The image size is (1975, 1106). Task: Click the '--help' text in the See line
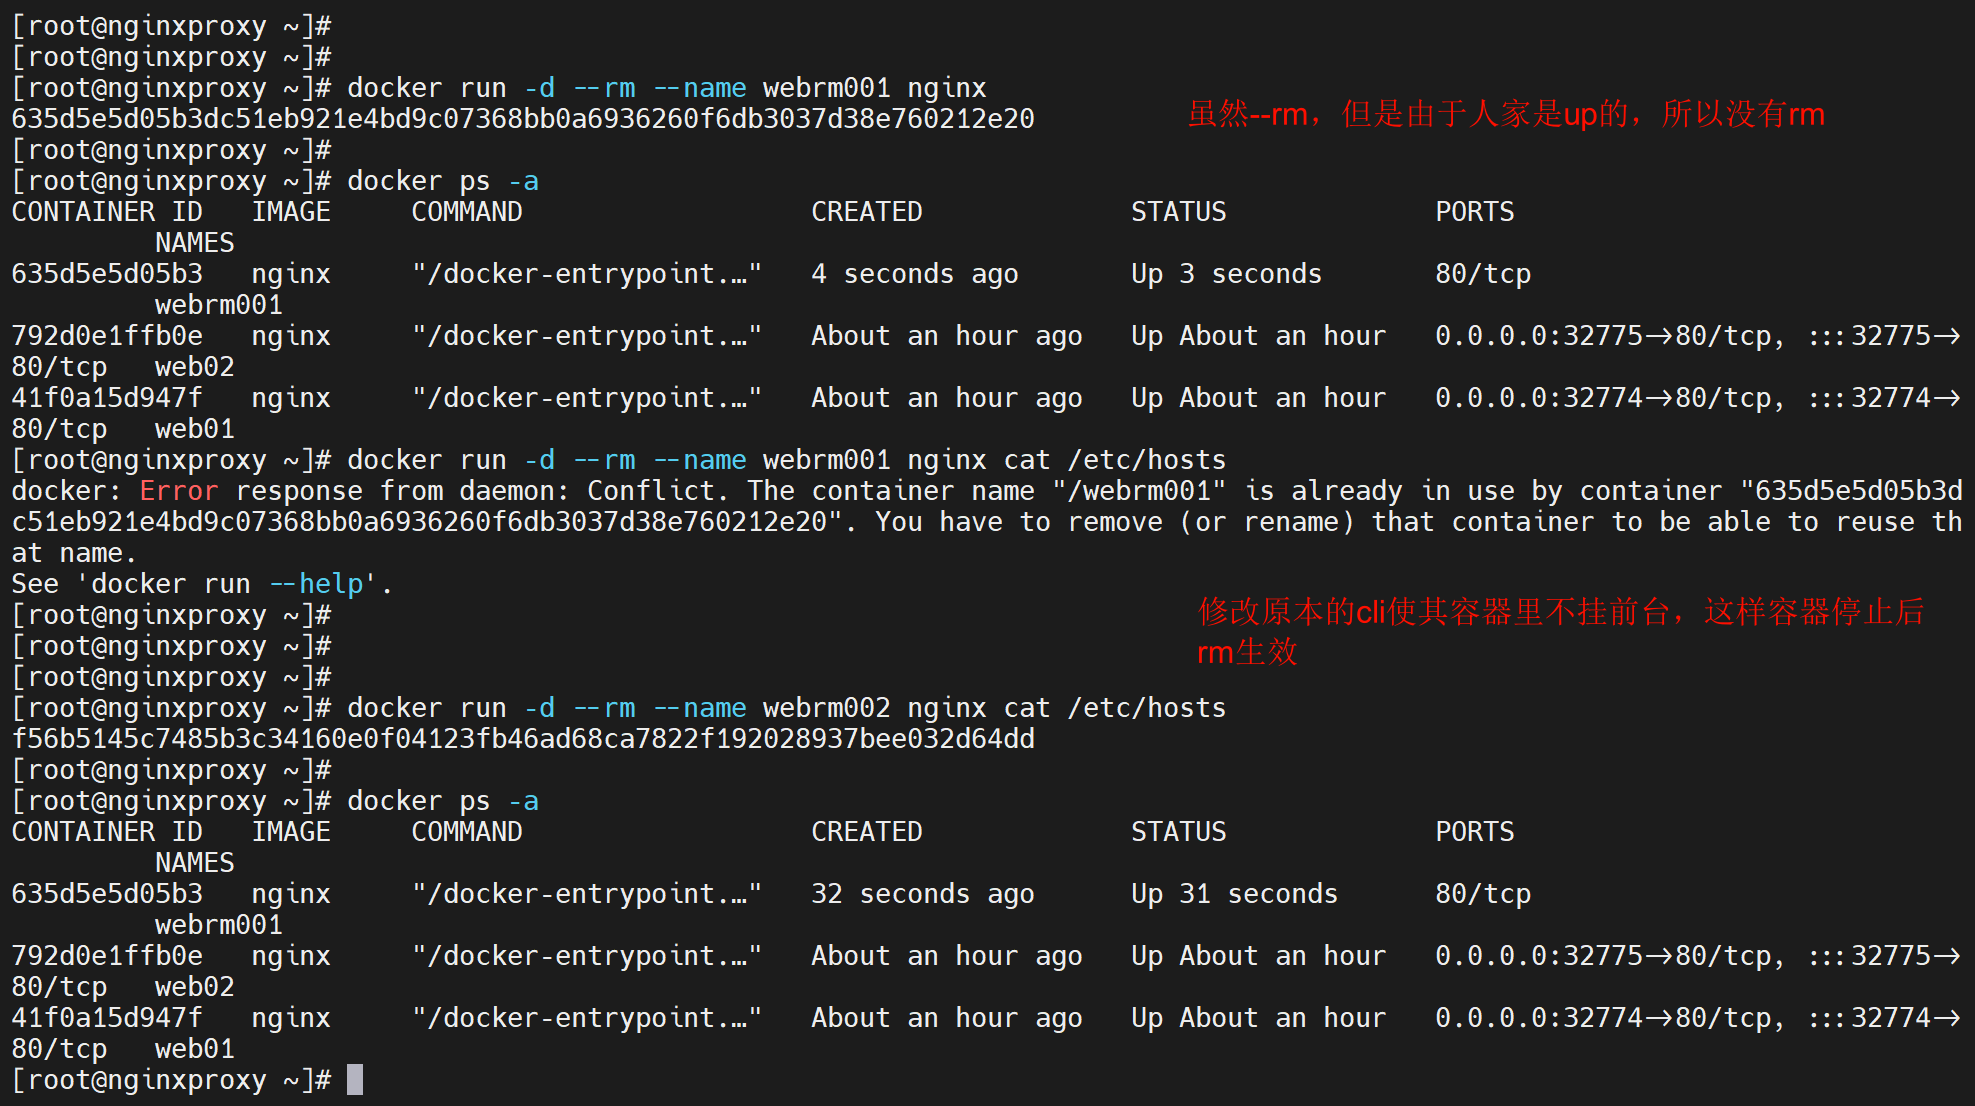tap(317, 584)
